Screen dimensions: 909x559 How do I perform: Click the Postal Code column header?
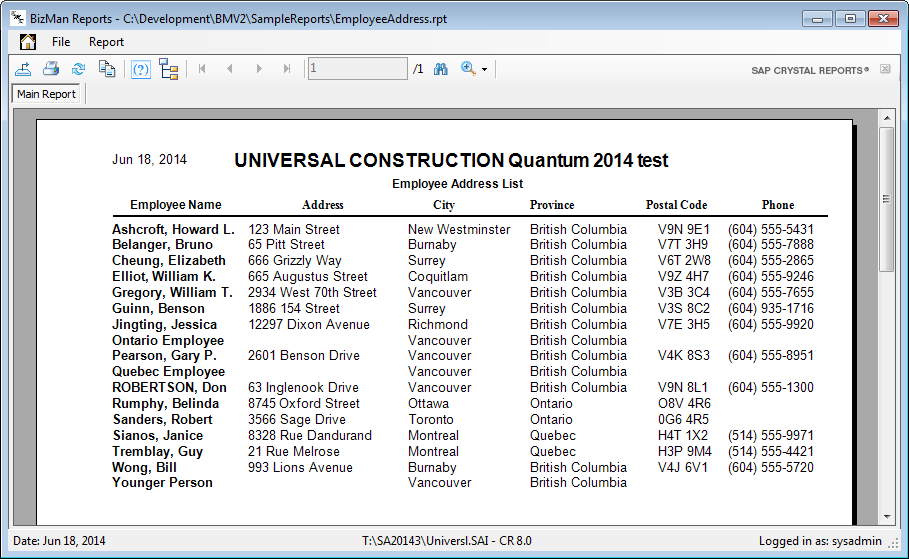point(677,205)
